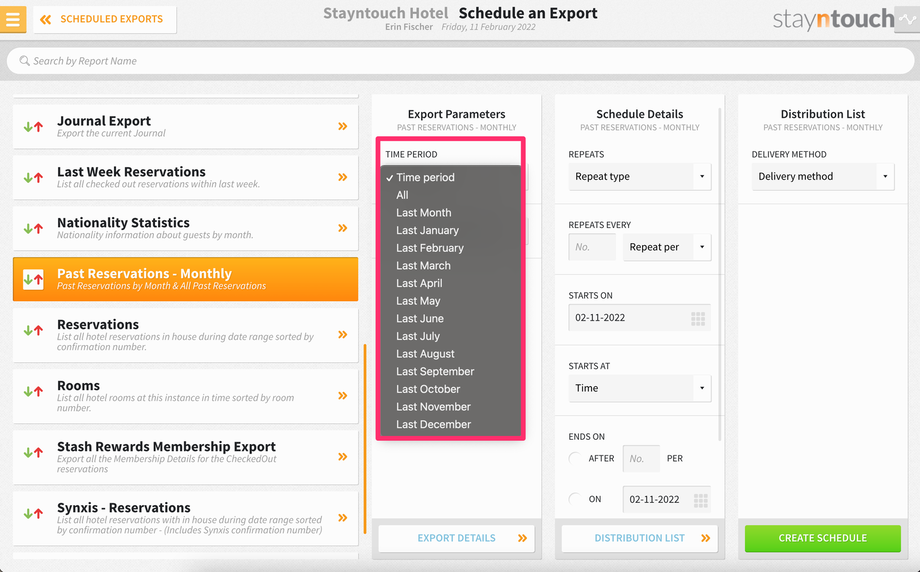The height and width of the screenshot is (572, 920).
Task: Open Nationality Statistics chevron
Action: (343, 228)
